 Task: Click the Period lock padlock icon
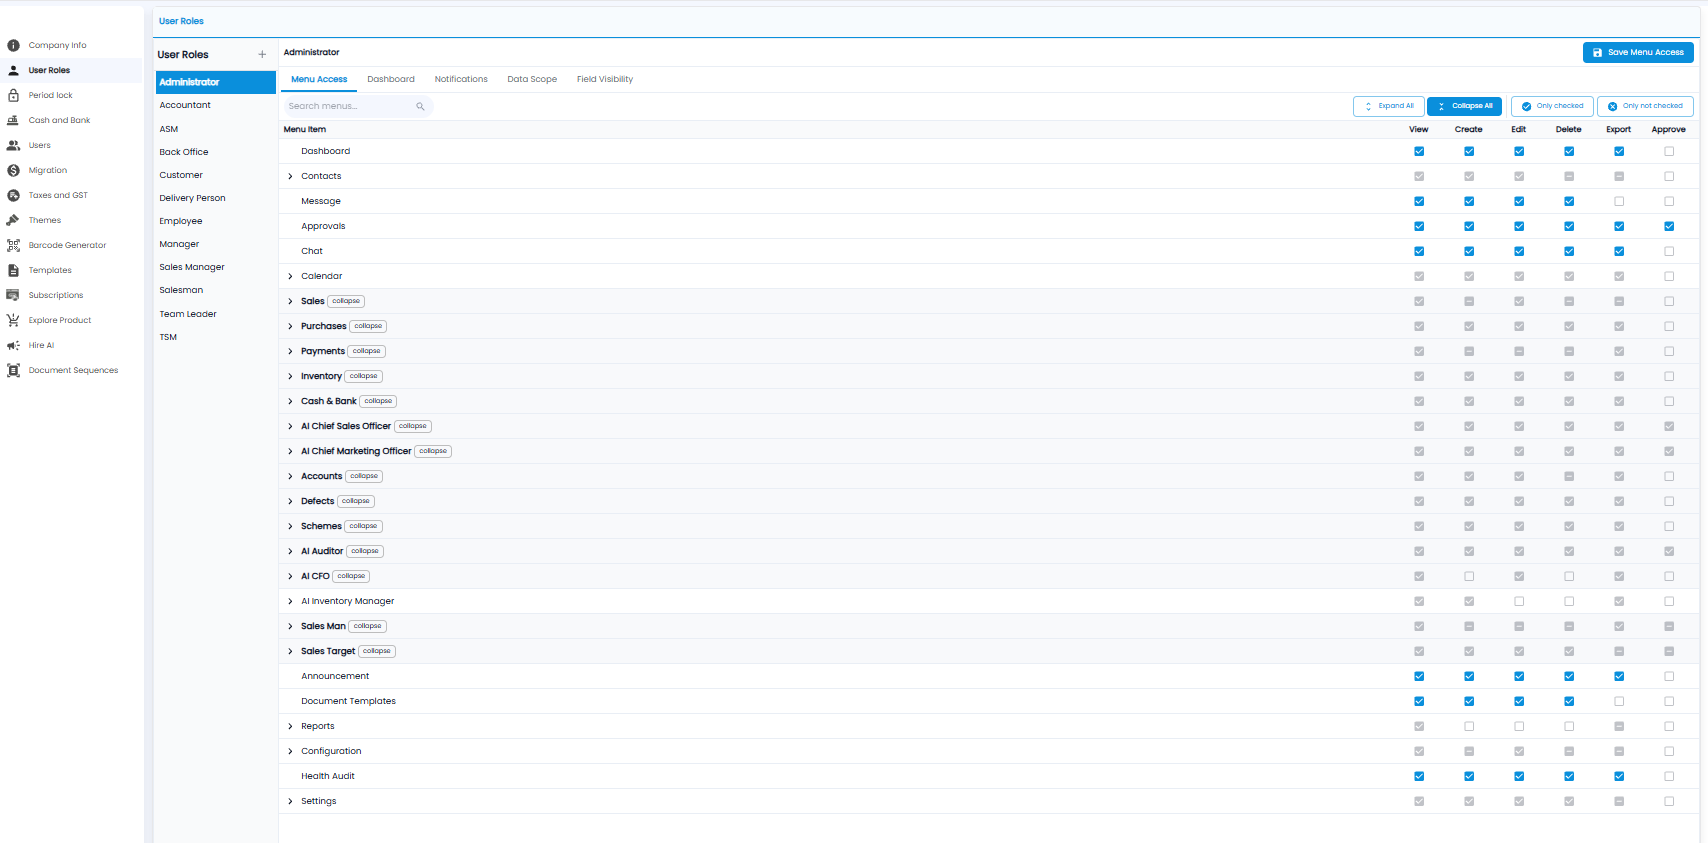(13, 95)
